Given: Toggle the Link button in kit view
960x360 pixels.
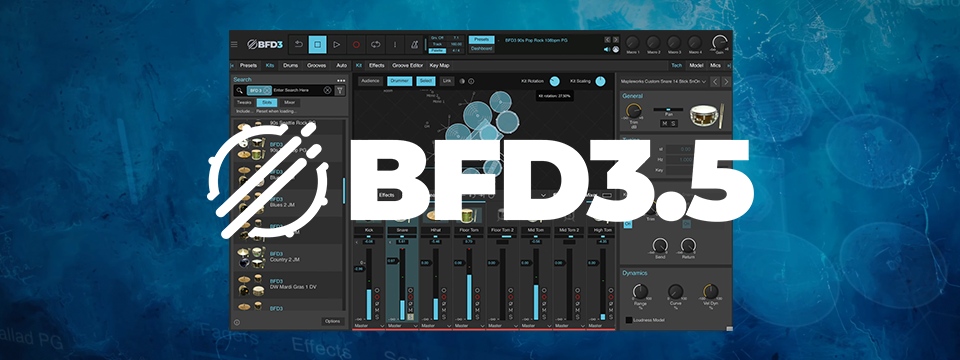Looking at the screenshot, I should [447, 81].
